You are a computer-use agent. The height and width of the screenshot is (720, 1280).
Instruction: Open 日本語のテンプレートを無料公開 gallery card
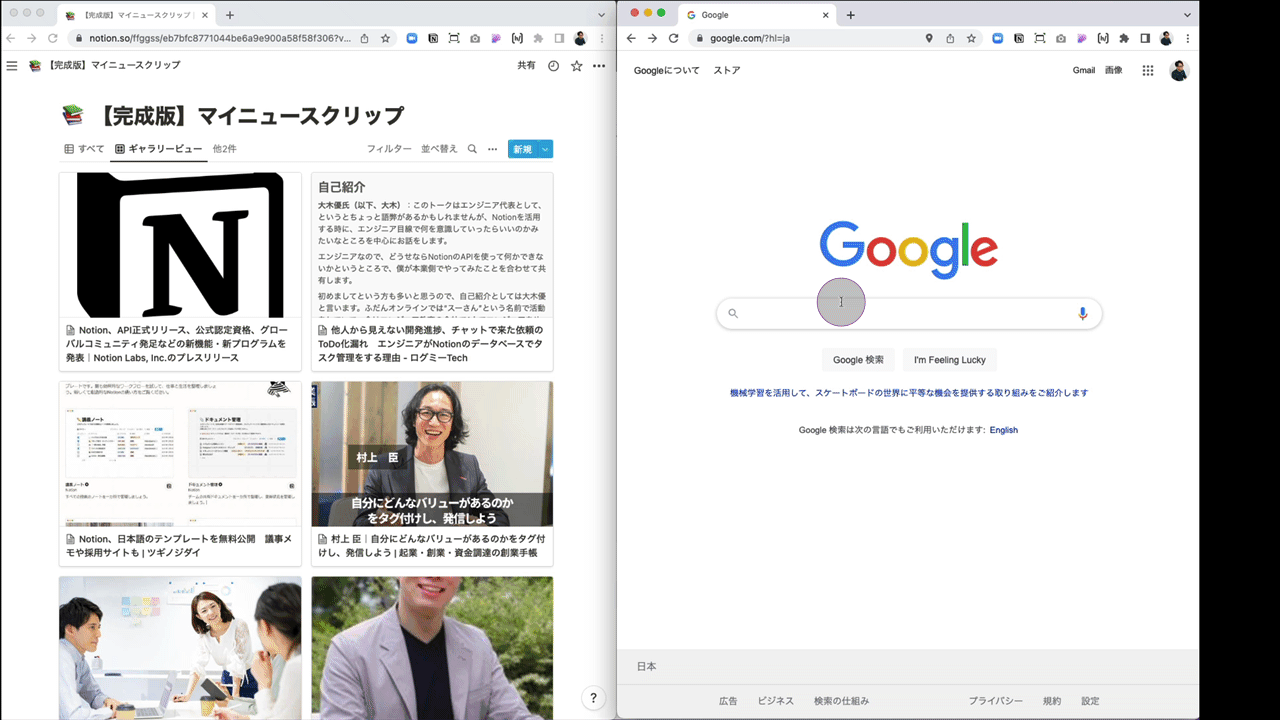pyautogui.click(x=180, y=473)
